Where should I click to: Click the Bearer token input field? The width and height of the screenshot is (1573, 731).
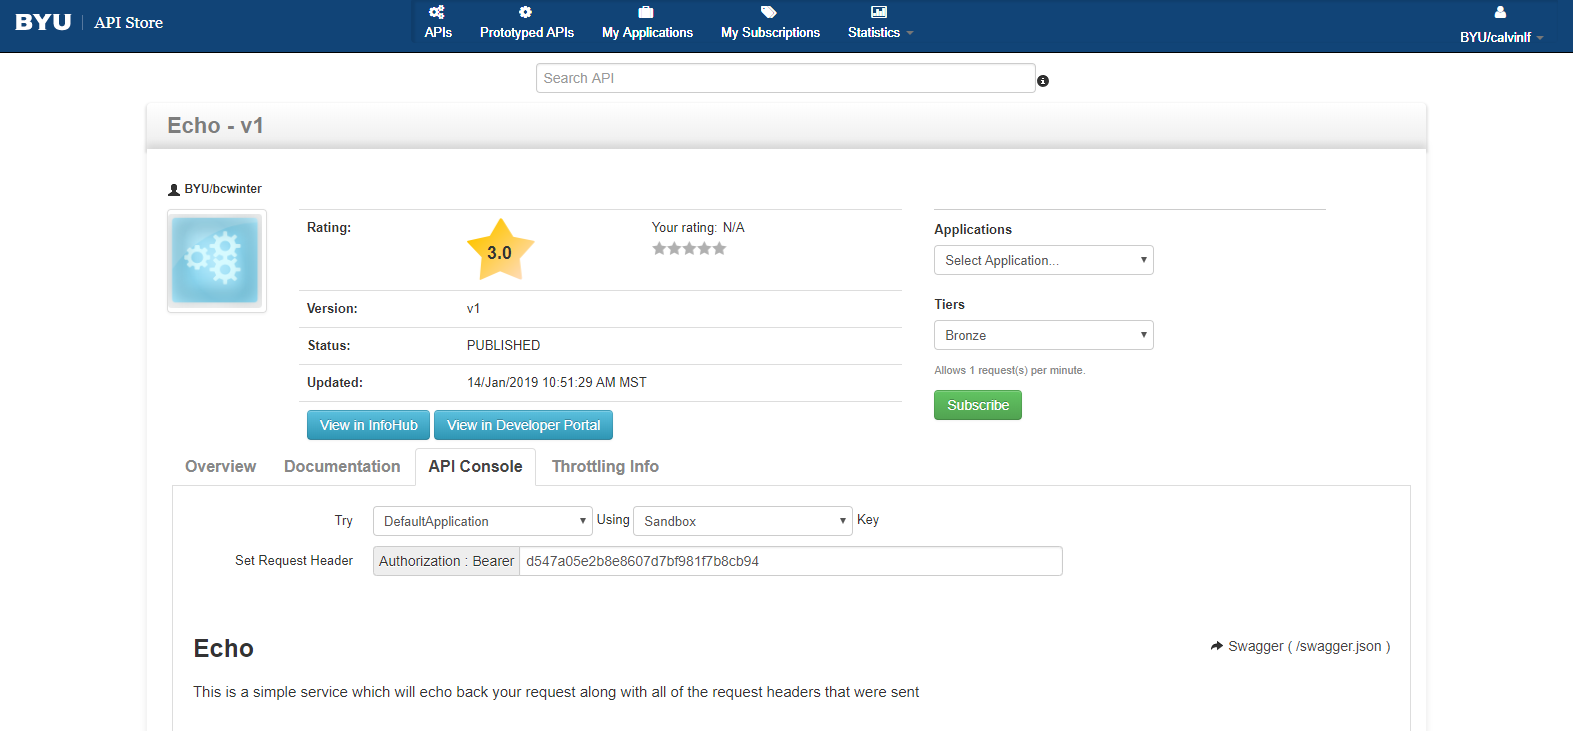pos(790,561)
